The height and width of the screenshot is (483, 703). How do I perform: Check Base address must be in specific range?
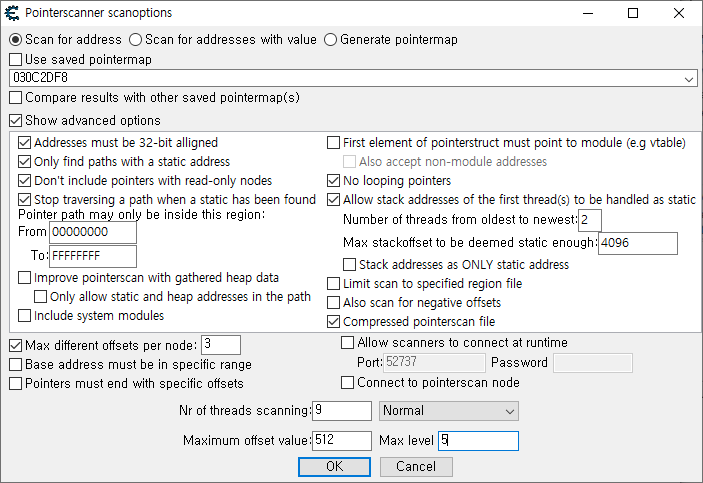[15, 365]
